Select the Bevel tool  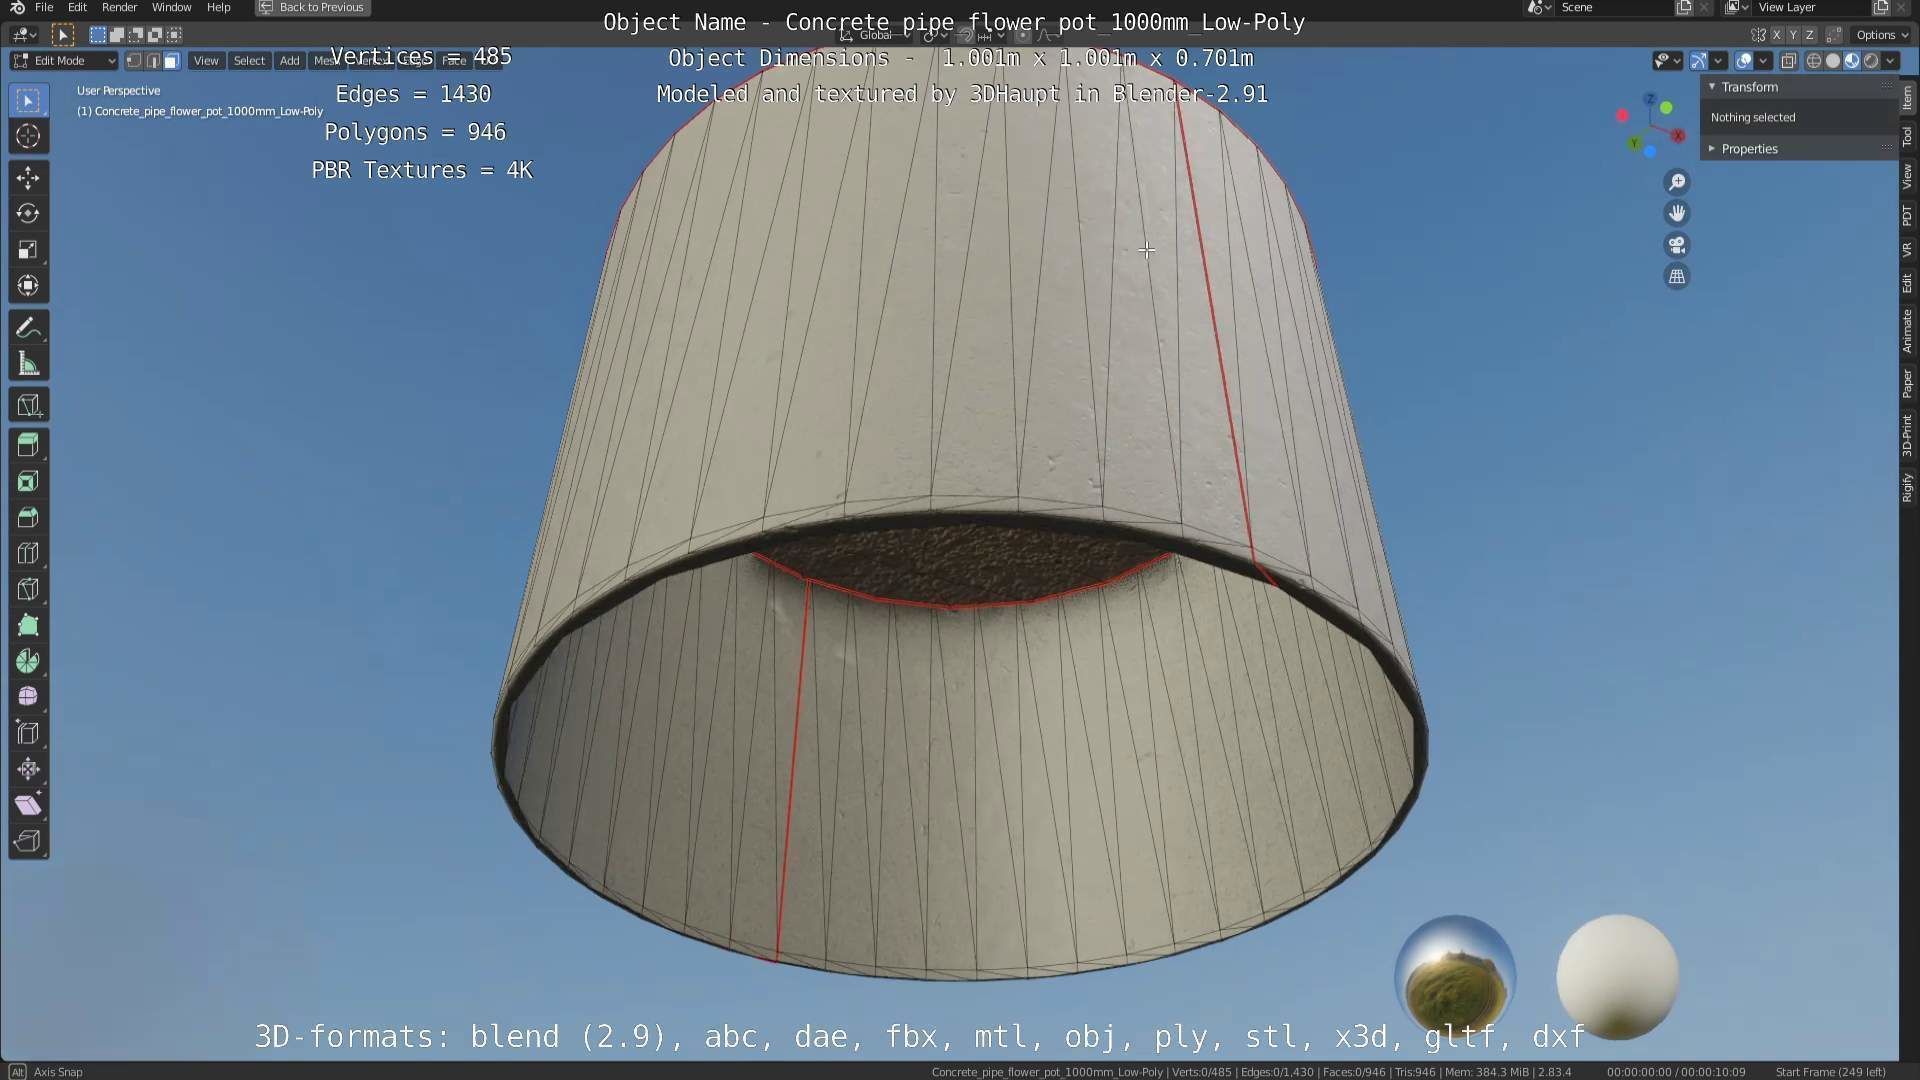click(x=28, y=518)
